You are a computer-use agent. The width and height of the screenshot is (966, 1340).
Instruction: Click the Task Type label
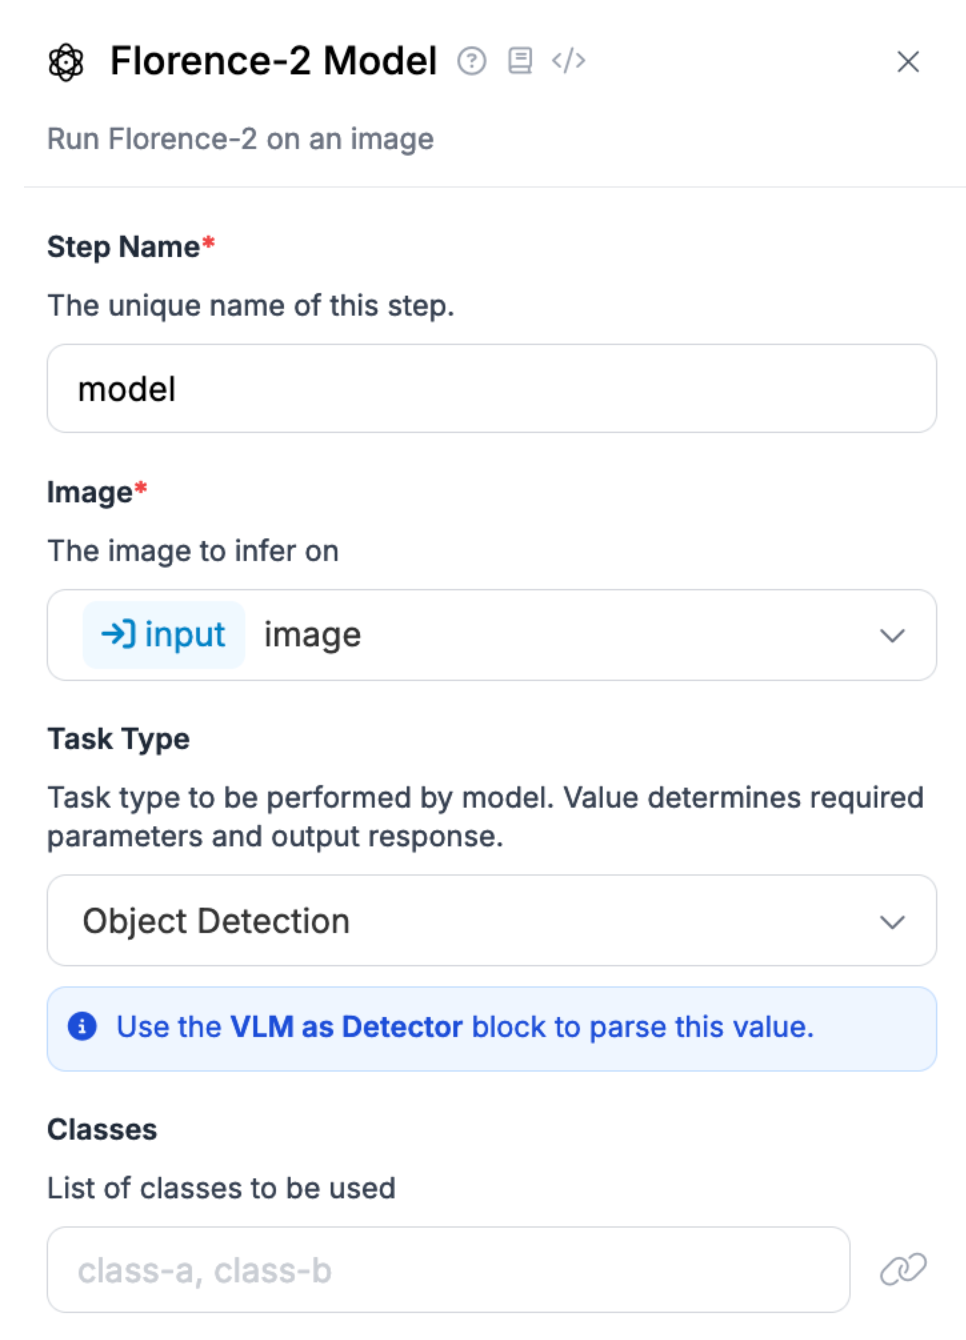tap(118, 739)
